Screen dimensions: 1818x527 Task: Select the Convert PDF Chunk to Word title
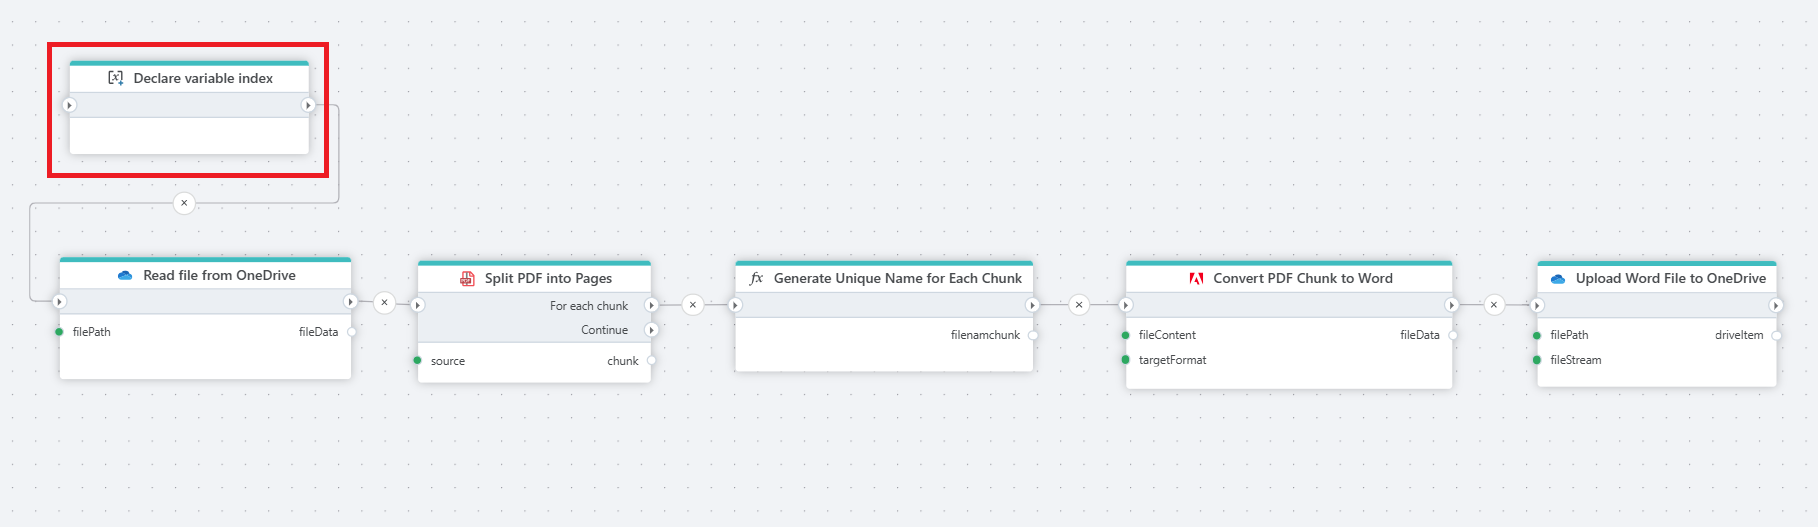click(x=1302, y=279)
